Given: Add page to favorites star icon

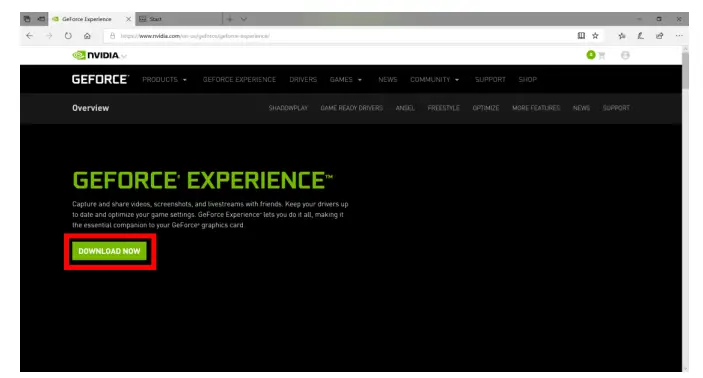Looking at the screenshot, I should click(595, 35).
